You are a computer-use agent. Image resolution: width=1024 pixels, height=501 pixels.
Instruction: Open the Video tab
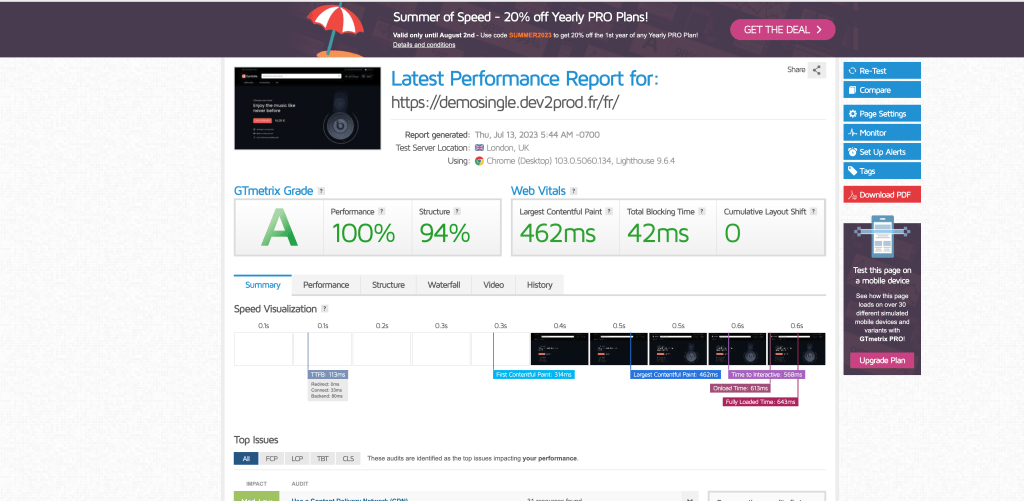[x=493, y=285]
